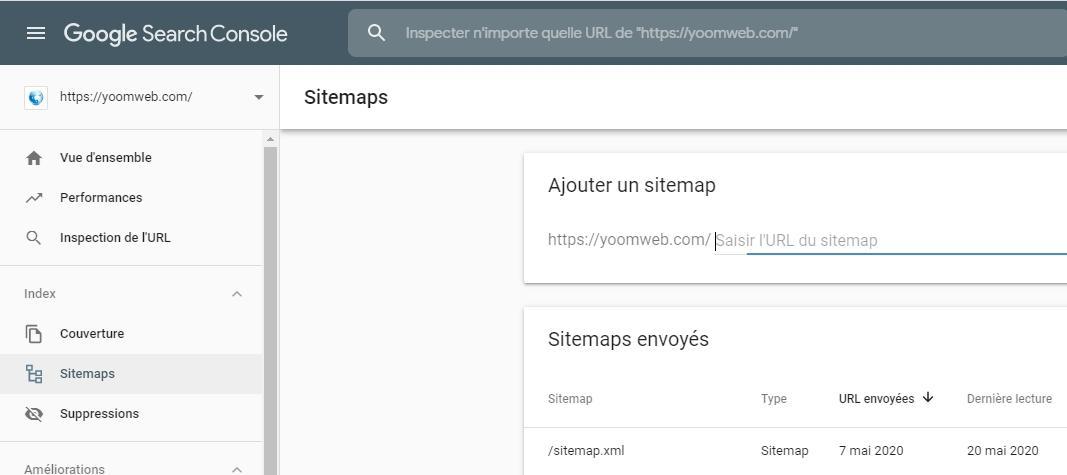Viewport: 1067px width, 475px height.
Task: Sort by Dernière lecture column
Action: [1008, 399]
